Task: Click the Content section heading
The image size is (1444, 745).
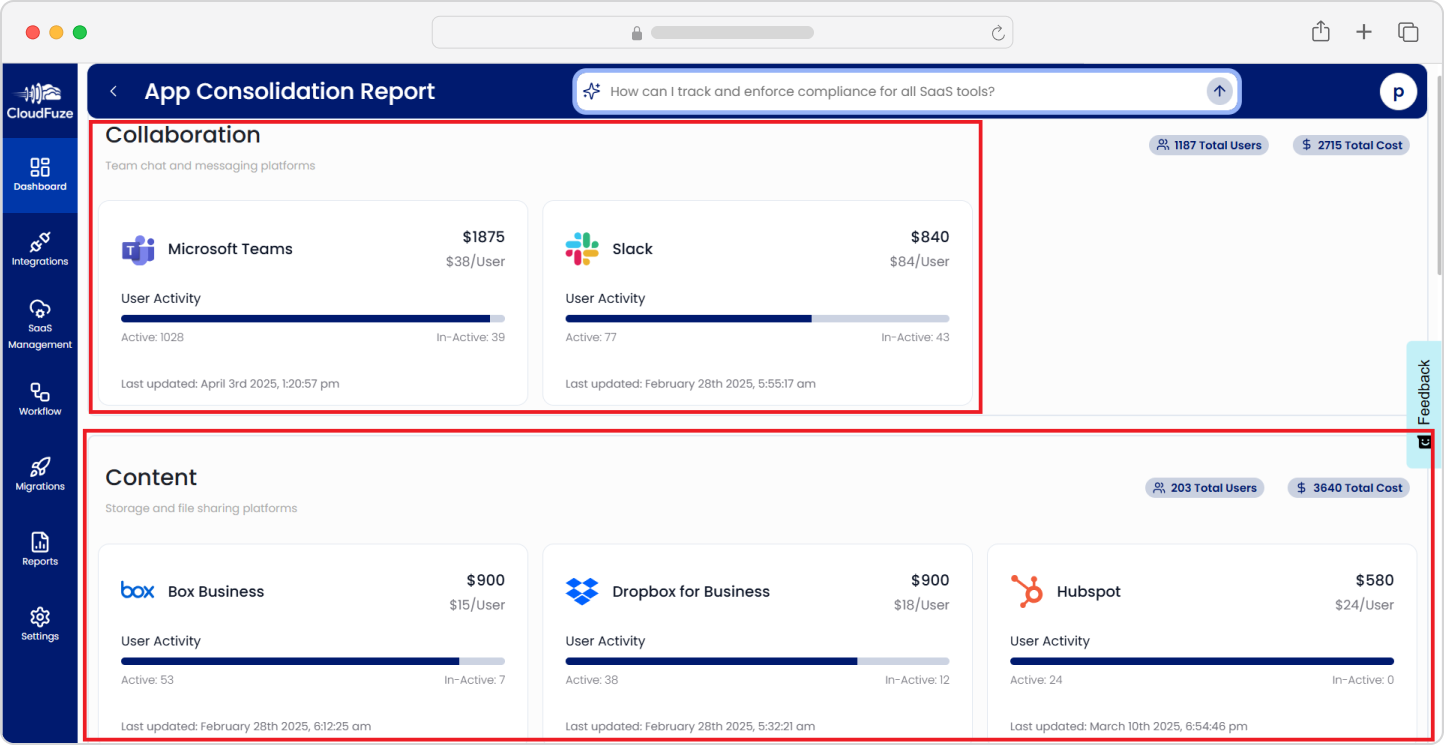Action: tap(151, 477)
